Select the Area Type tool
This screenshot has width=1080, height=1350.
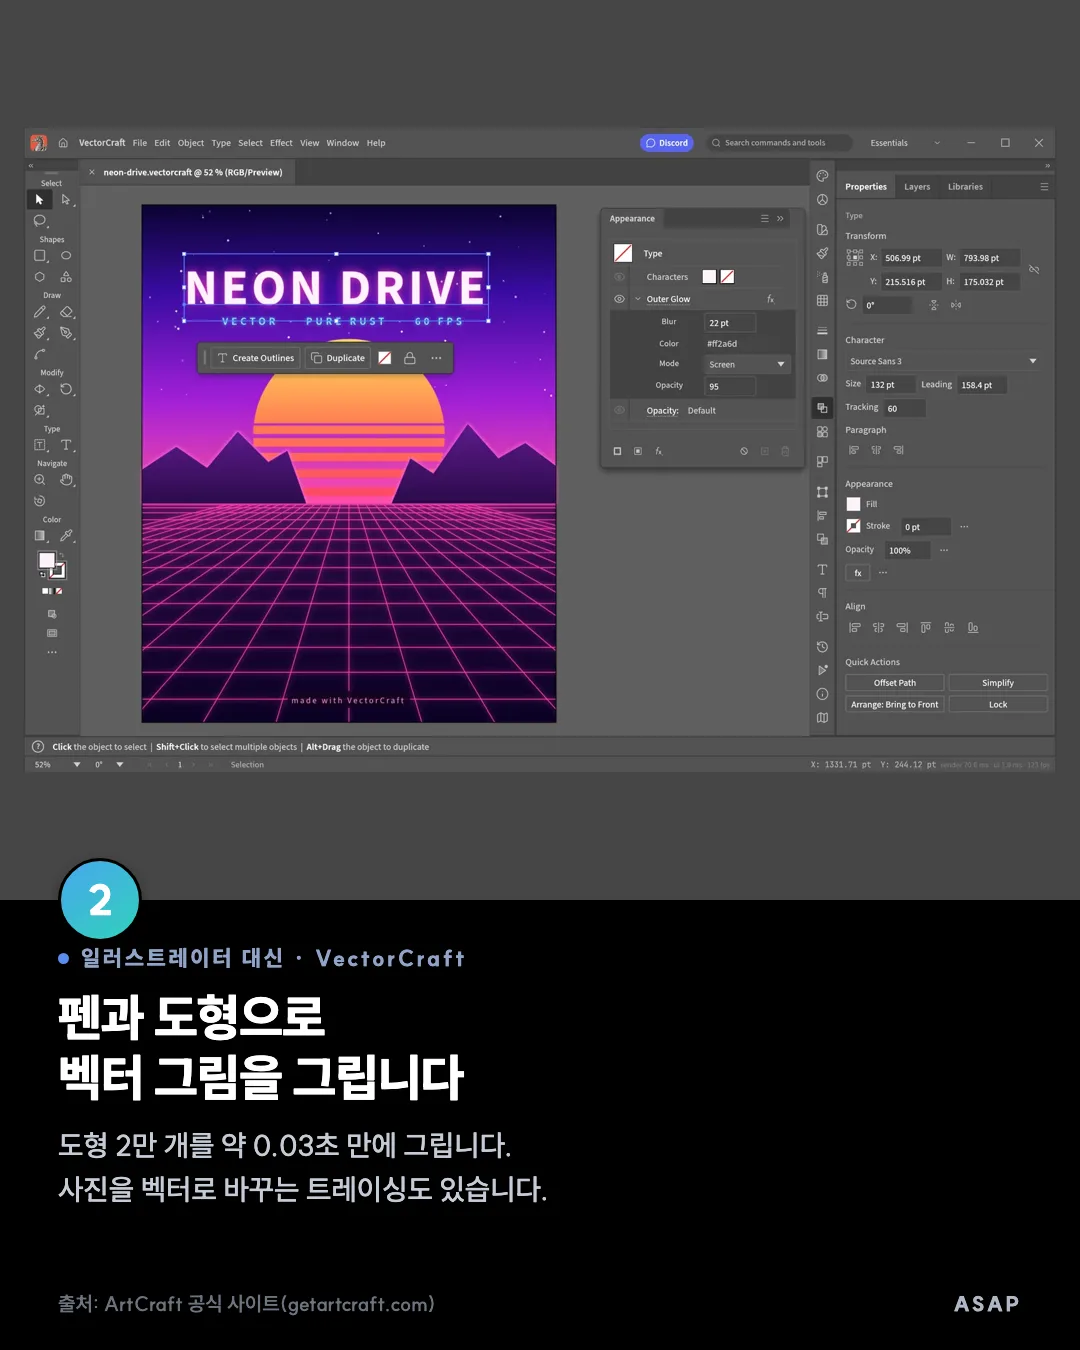(40, 445)
